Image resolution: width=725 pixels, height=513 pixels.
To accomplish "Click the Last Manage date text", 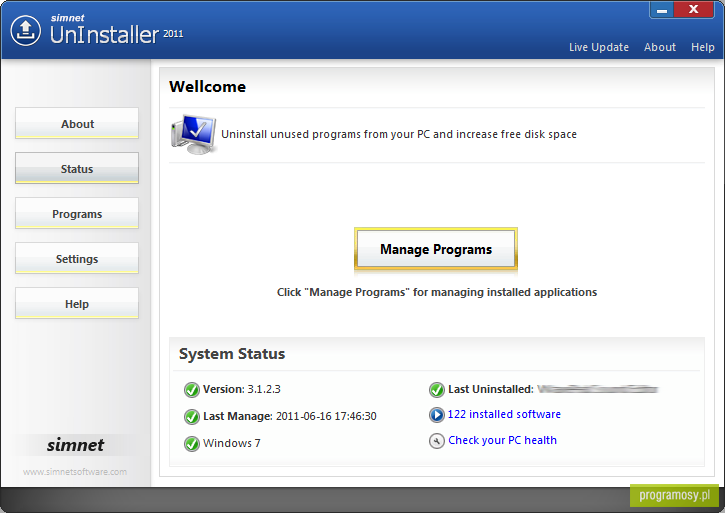I will (x=289, y=416).
